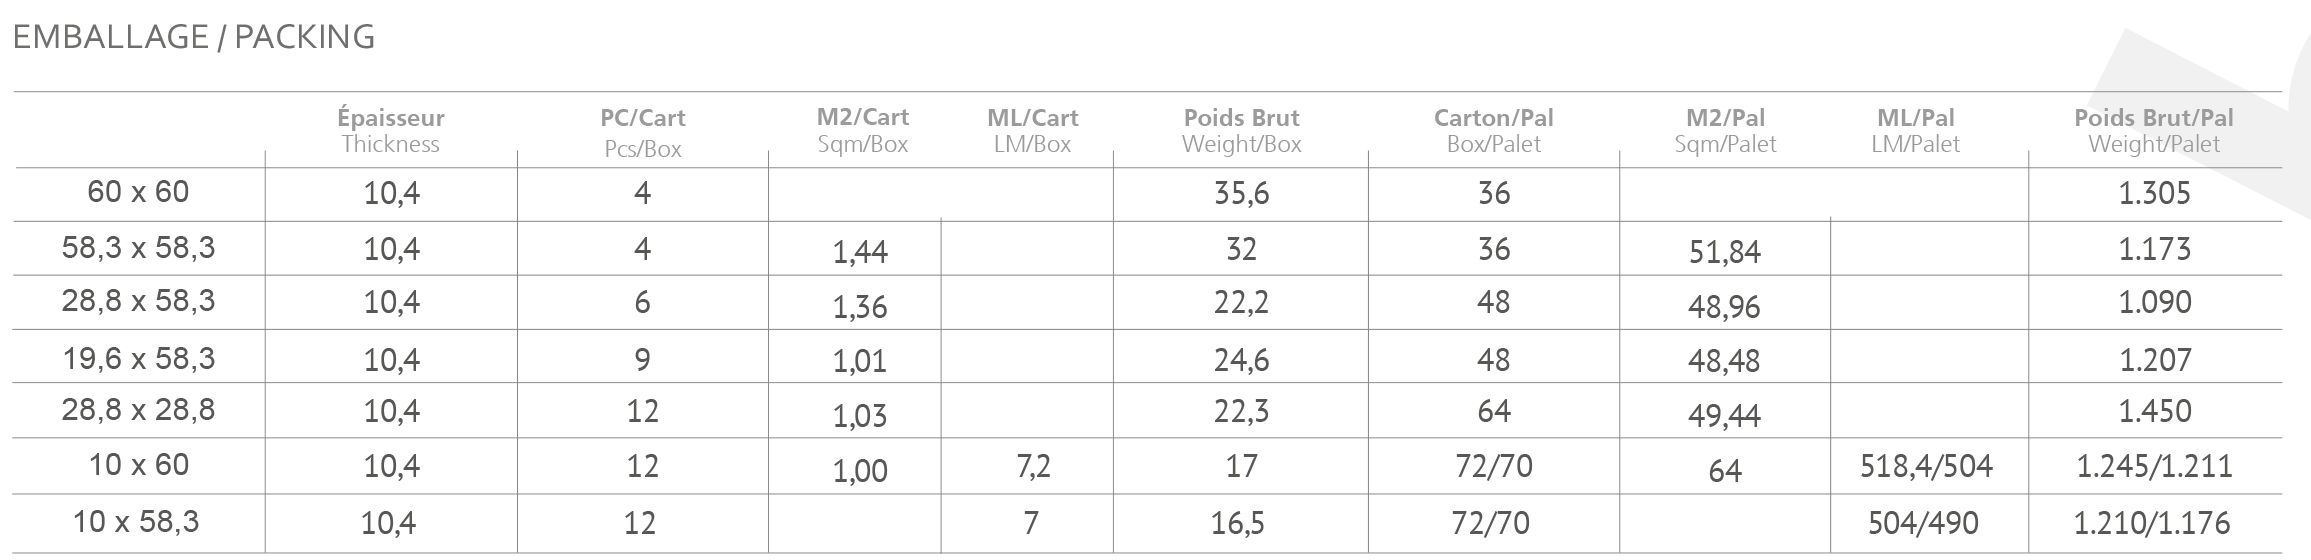The width and height of the screenshot is (2311, 560).
Task: Select the M2/Cart Sqm/Box header
Action: click(863, 131)
